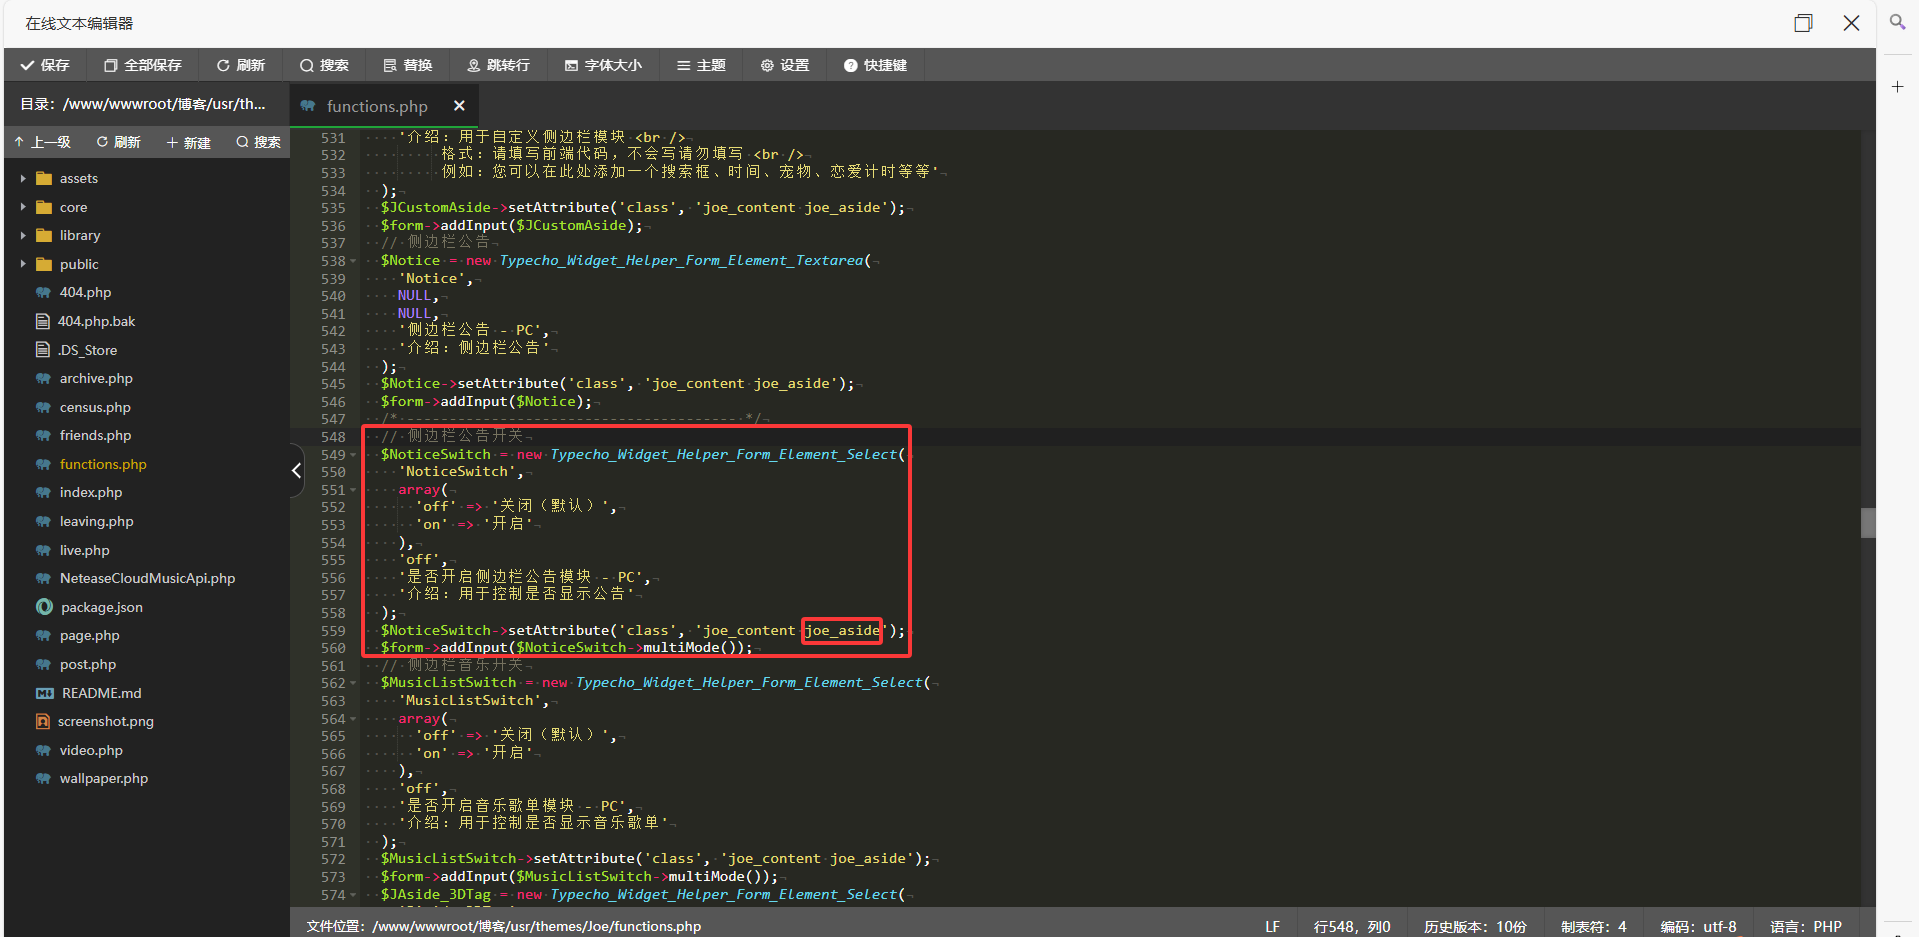This screenshot has height=937, width=1919.
Task: Jump to a line using 跳转行
Action: (498, 65)
